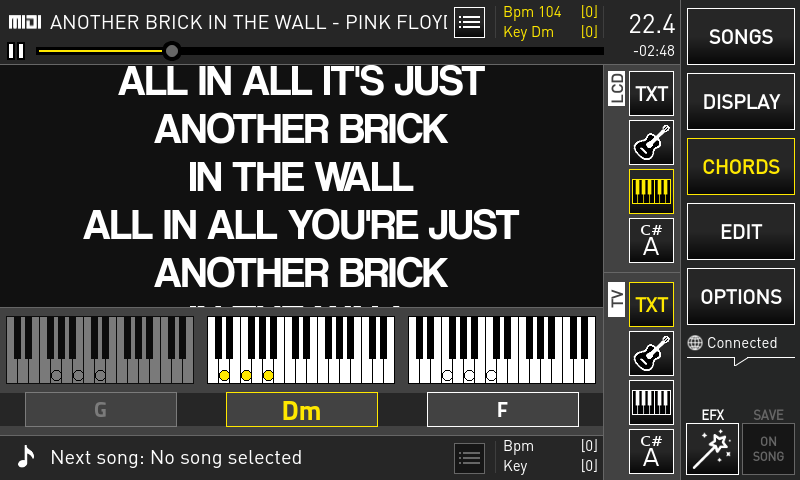Open the next song list icon
Screen dimensions: 800x480
click(x=469, y=458)
